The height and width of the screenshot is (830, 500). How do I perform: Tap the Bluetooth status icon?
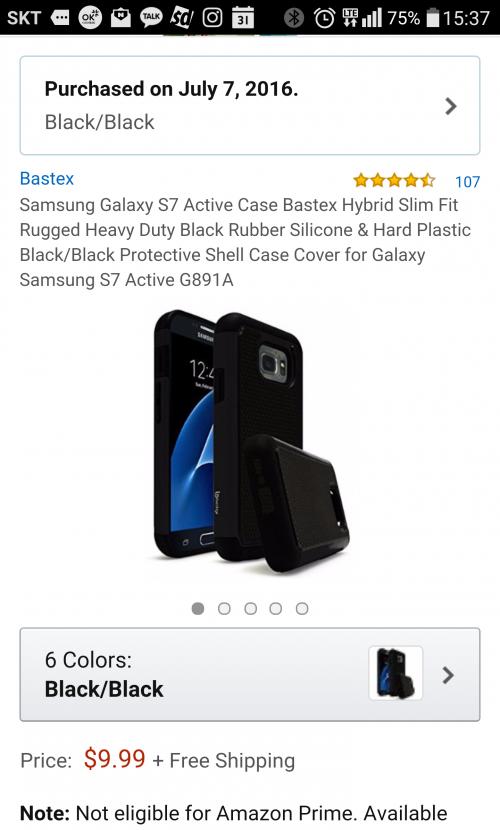pos(293,18)
